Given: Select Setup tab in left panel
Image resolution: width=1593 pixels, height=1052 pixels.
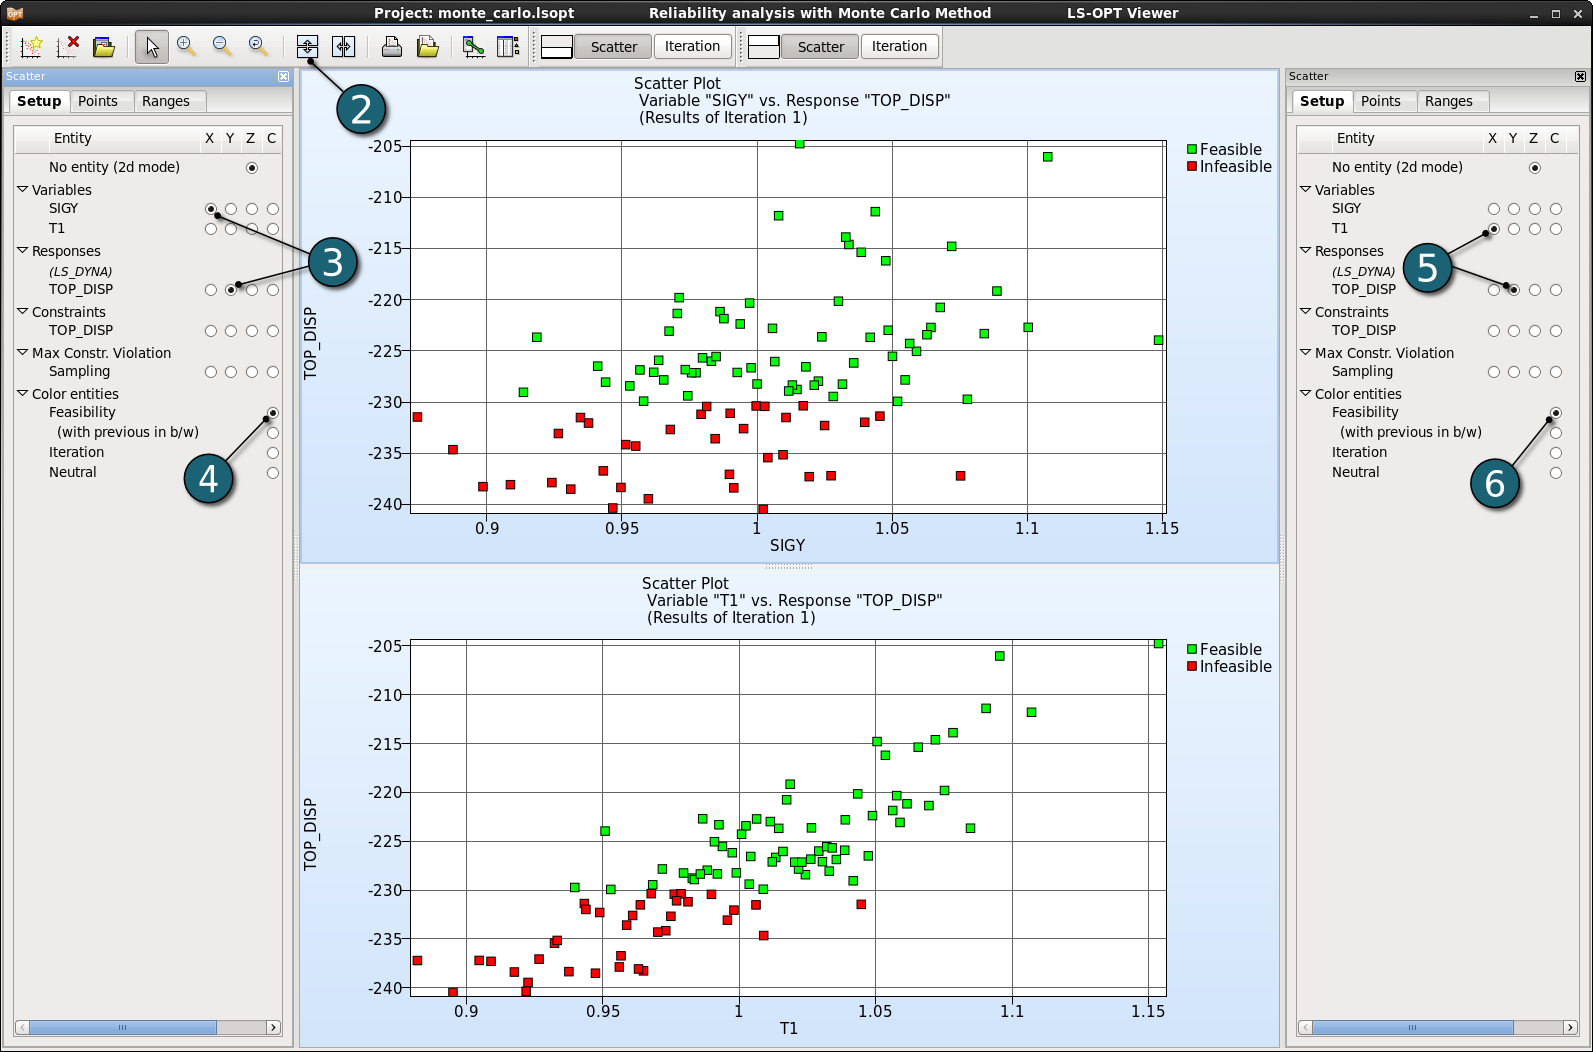Looking at the screenshot, I should click(39, 101).
